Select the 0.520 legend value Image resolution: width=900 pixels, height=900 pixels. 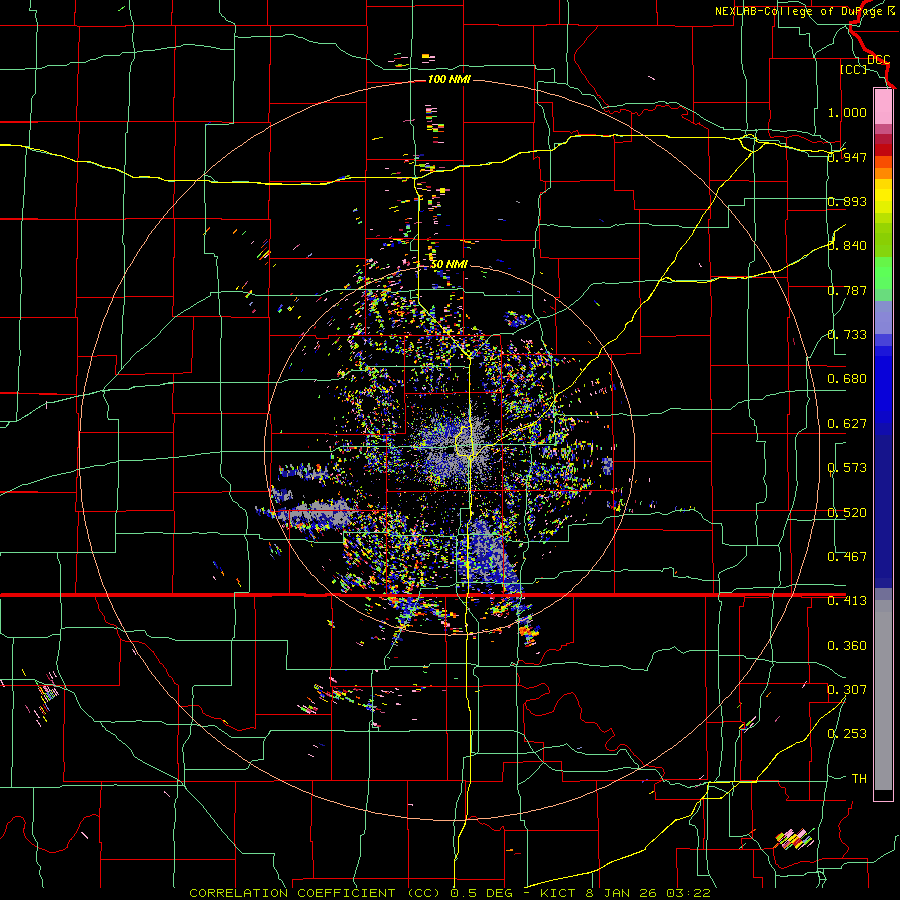[847, 513]
